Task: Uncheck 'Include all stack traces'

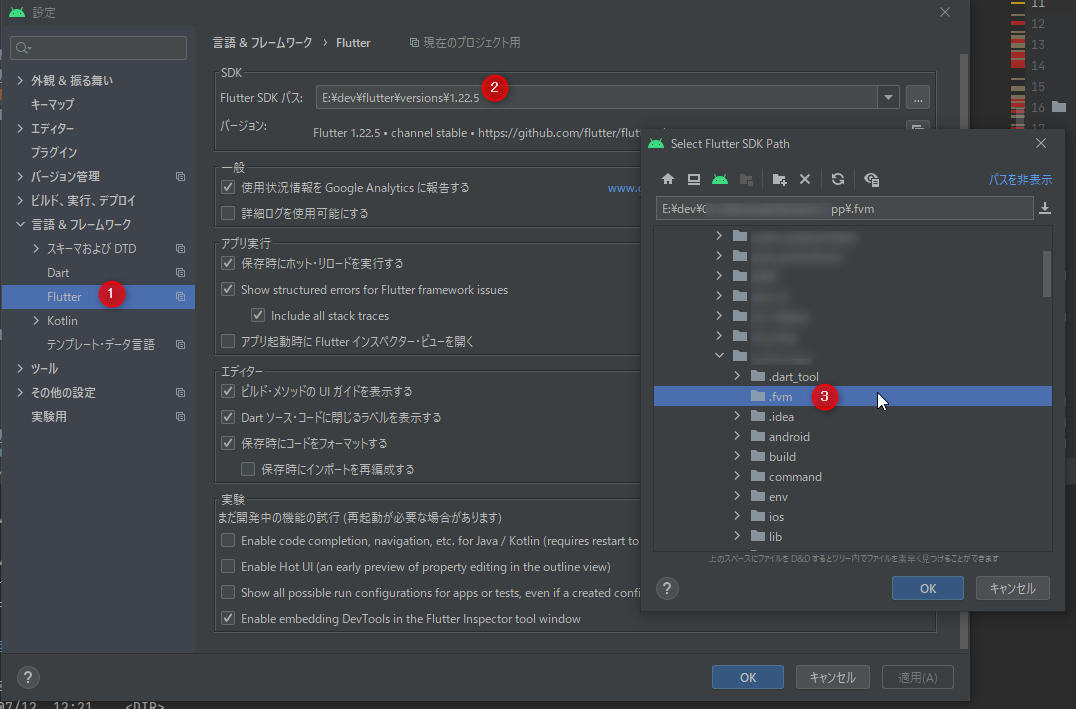Action: point(258,315)
